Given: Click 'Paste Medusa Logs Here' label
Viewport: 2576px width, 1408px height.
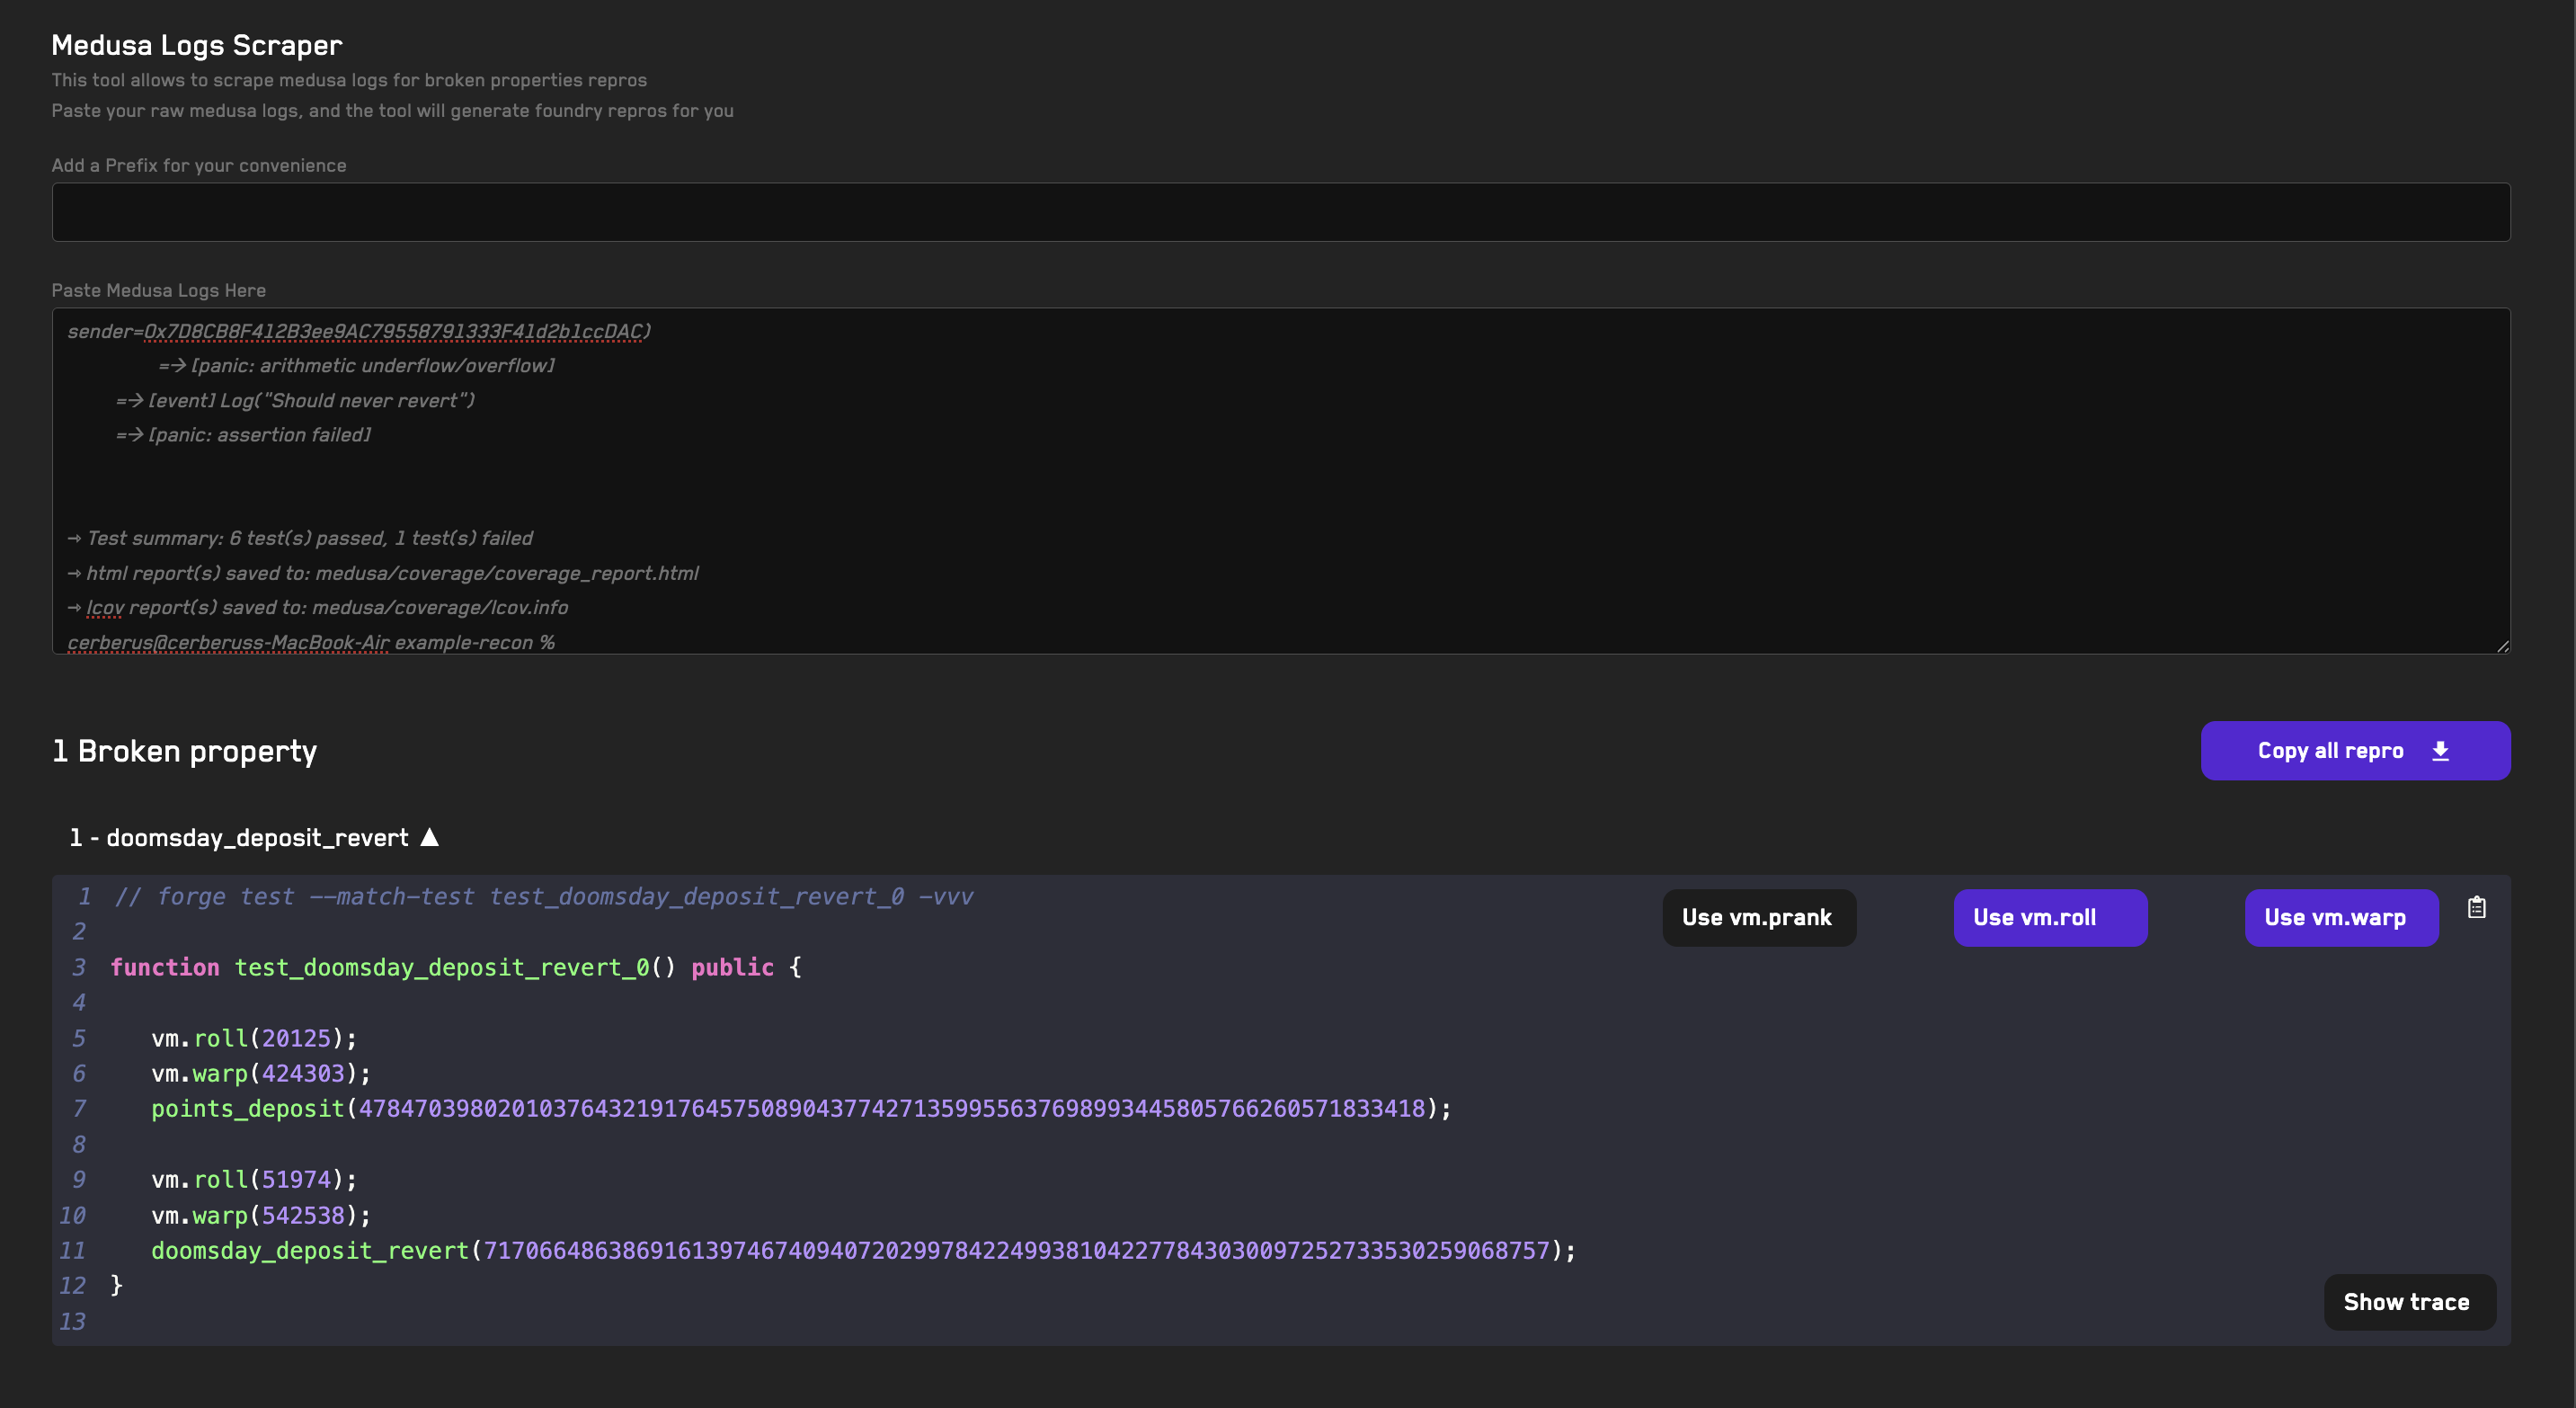Looking at the screenshot, I should point(159,290).
